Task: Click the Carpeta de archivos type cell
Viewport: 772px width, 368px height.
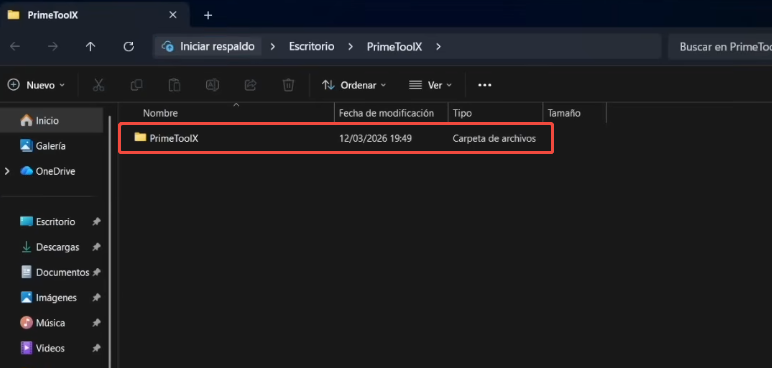Action: click(494, 138)
